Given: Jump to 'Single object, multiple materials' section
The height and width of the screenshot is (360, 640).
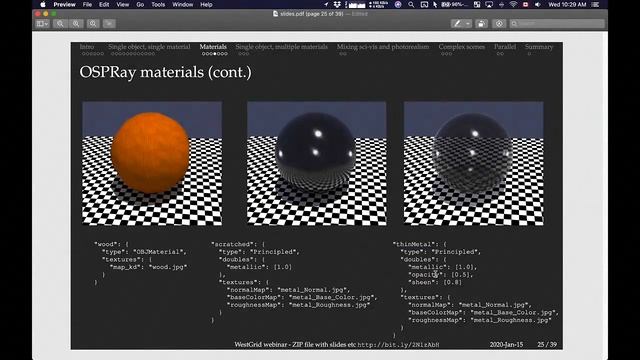Looking at the screenshot, I should point(282,47).
